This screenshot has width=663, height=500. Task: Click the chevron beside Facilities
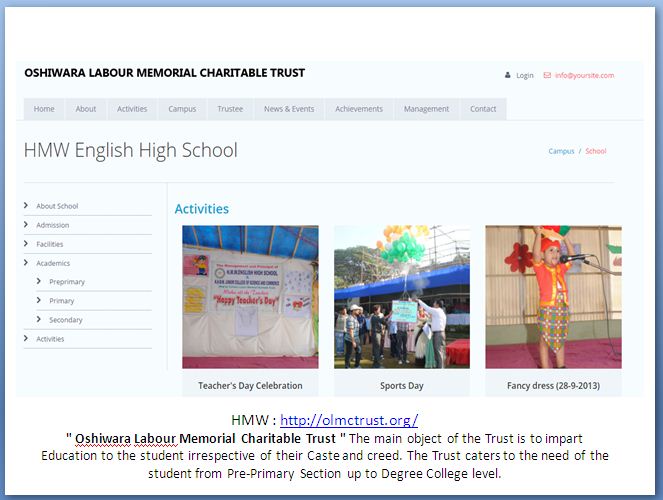pyautogui.click(x=26, y=243)
